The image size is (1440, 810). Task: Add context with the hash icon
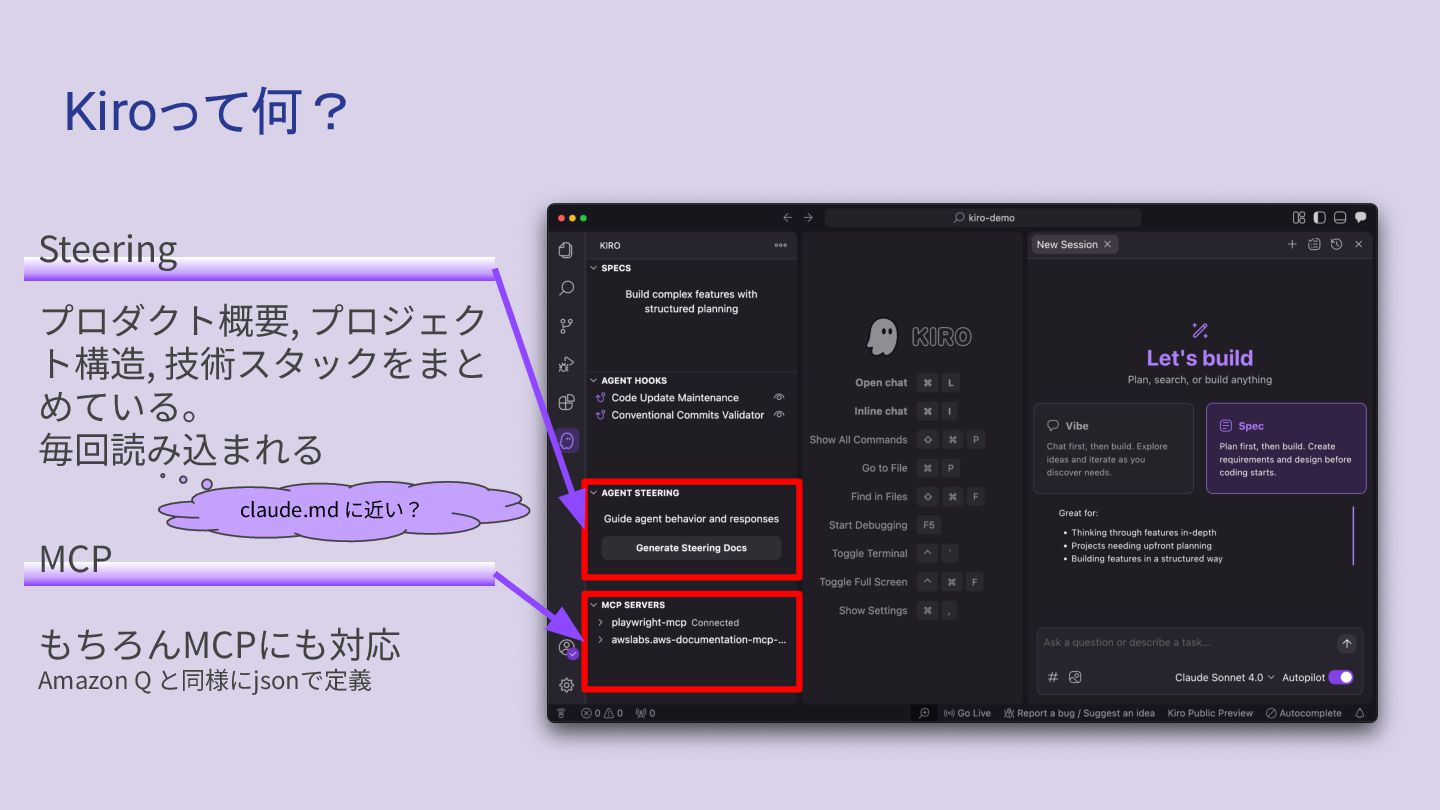tap(1053, 677)
